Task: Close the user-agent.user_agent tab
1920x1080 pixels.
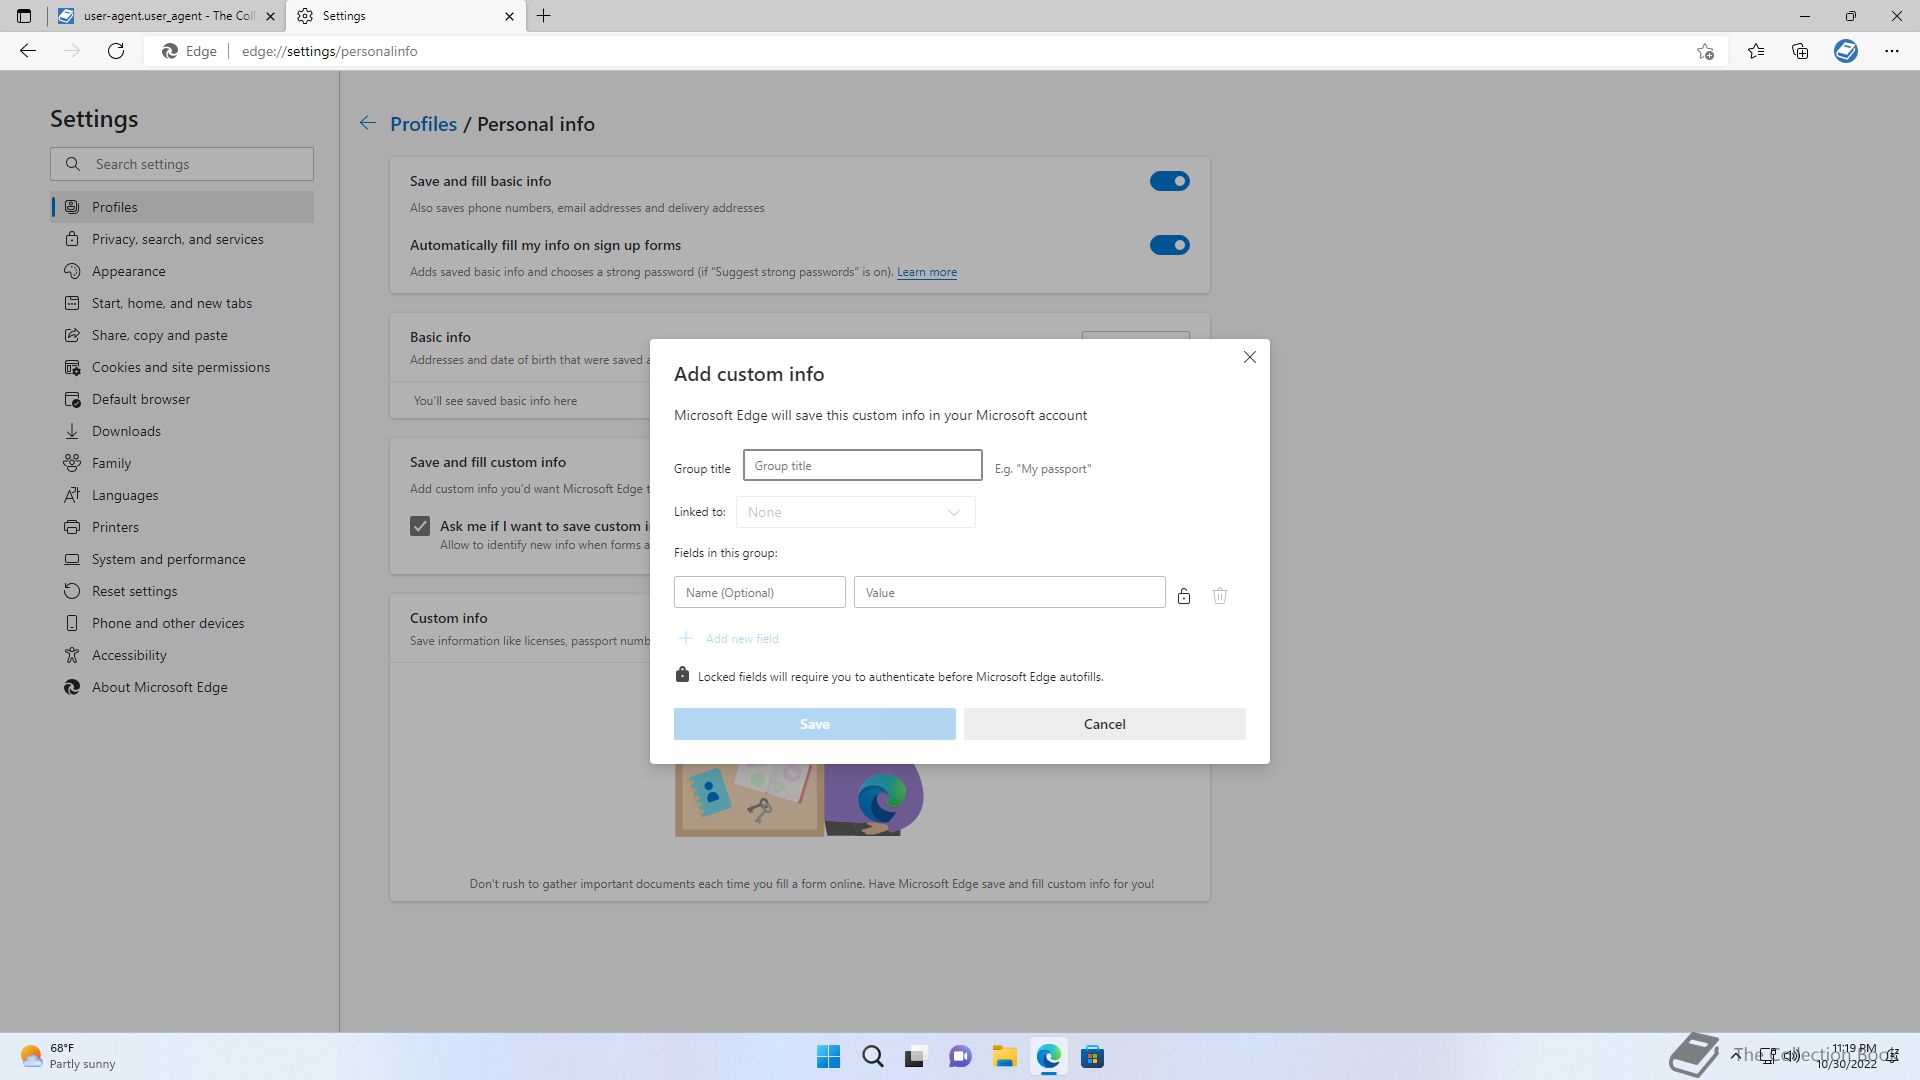Action: (x=270, y=16)
